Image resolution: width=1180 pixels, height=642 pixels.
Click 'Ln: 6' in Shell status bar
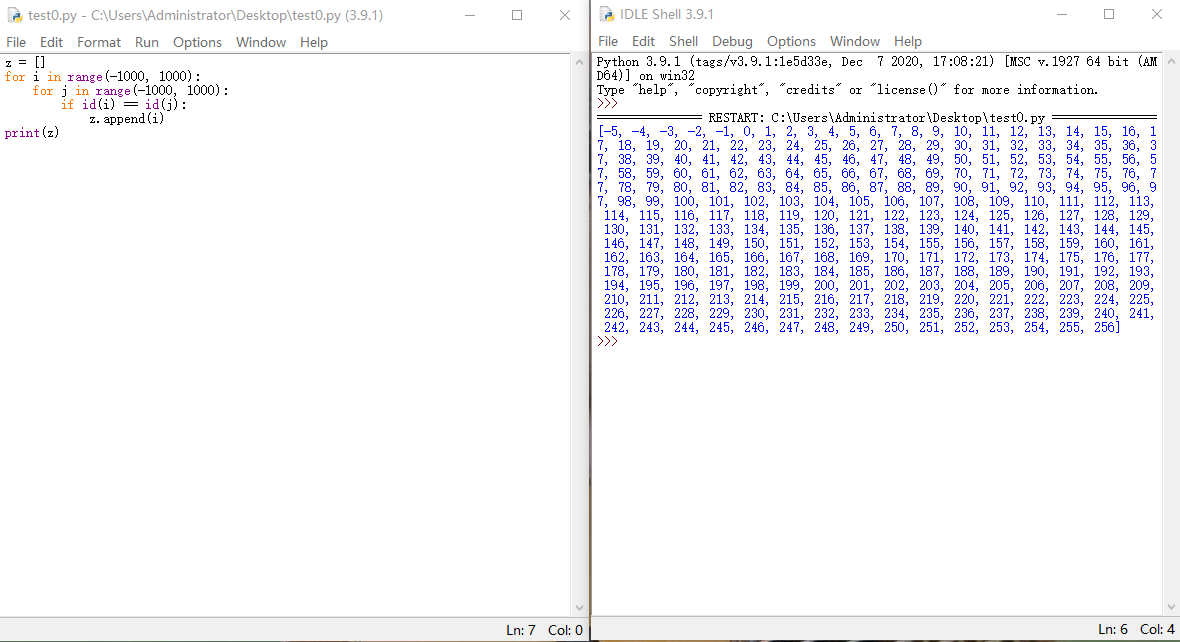1112,629
